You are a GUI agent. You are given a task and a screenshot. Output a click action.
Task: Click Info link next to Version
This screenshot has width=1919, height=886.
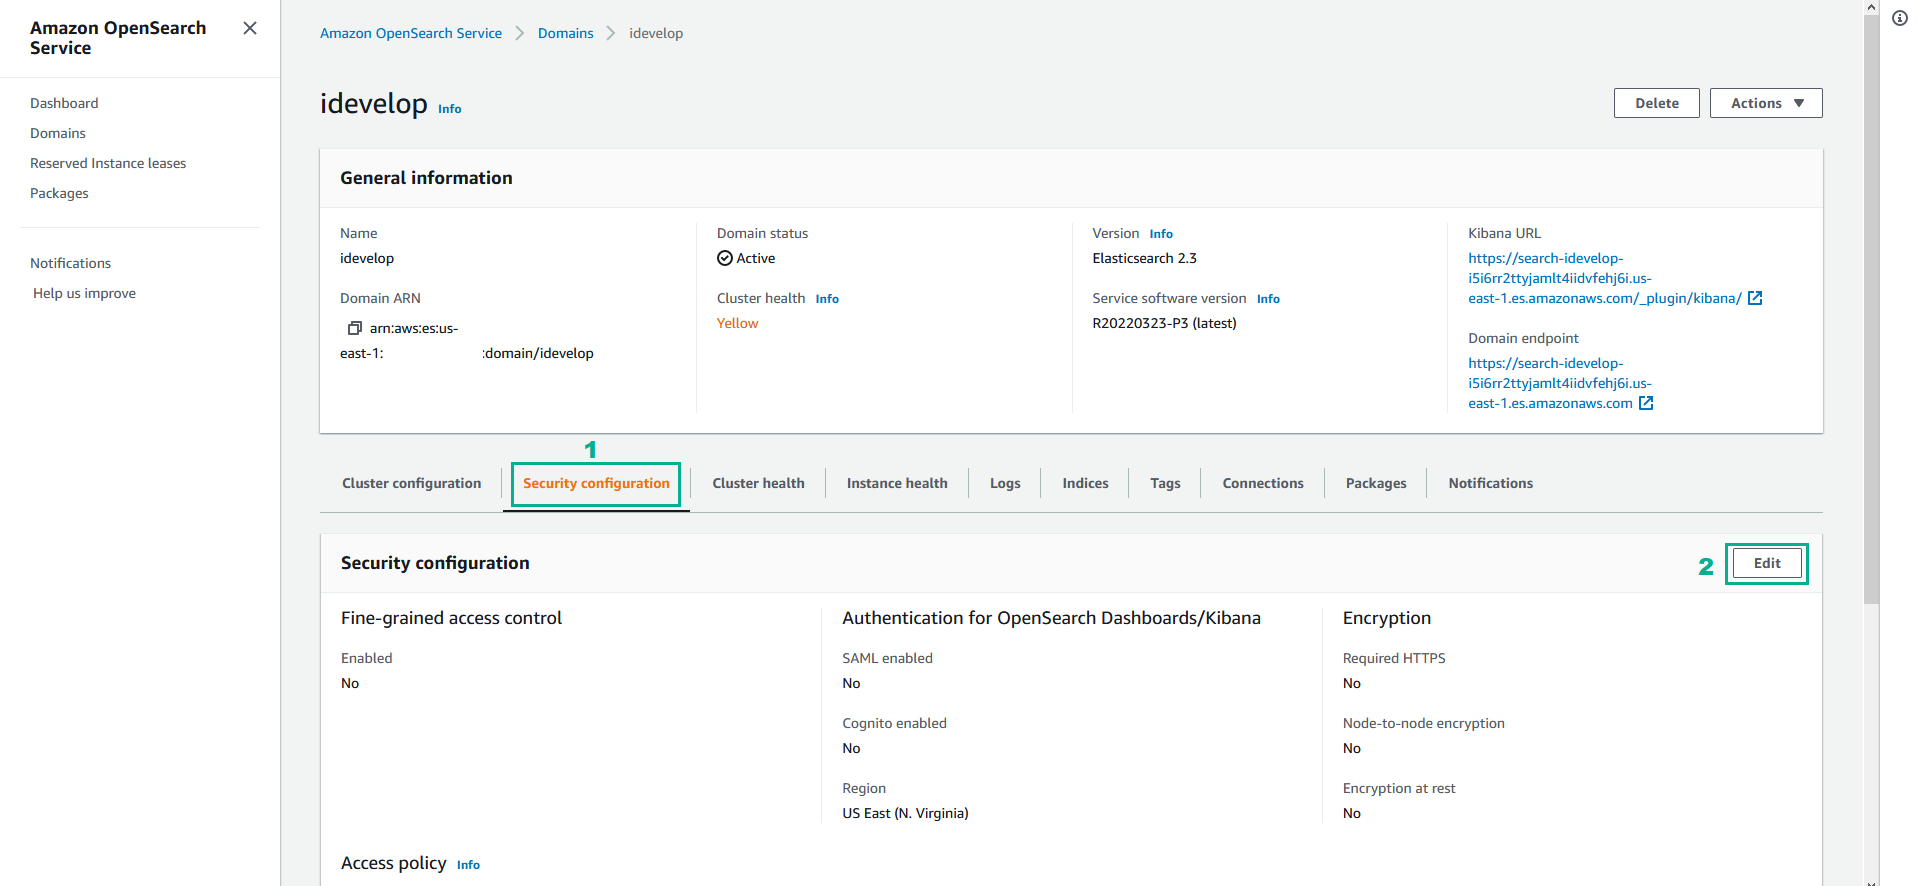point(1161,234)
